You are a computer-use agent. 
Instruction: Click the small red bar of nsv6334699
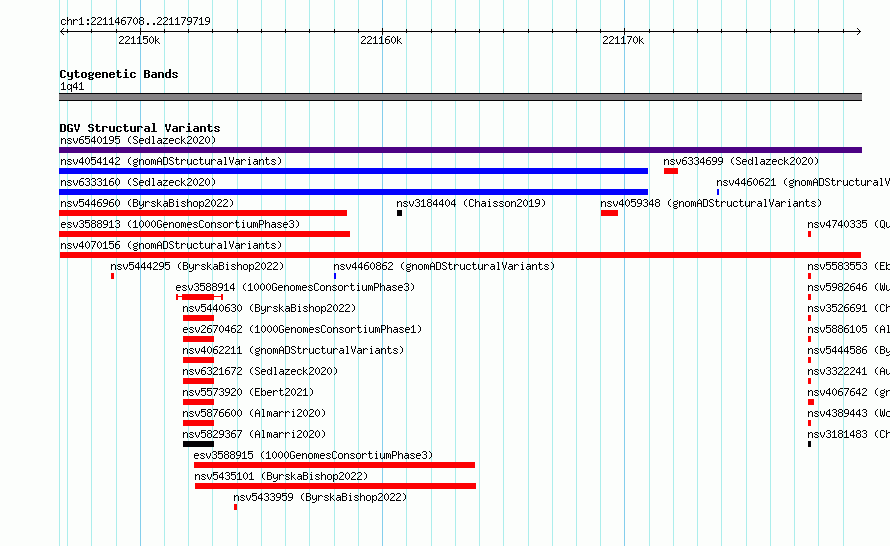671,171
